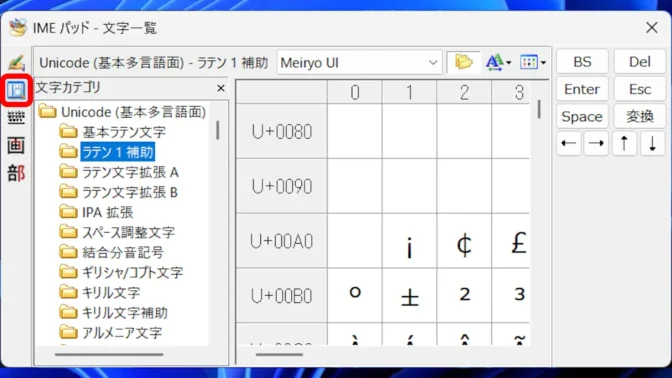Select the stroke count 画 icon

coord(16,146)
